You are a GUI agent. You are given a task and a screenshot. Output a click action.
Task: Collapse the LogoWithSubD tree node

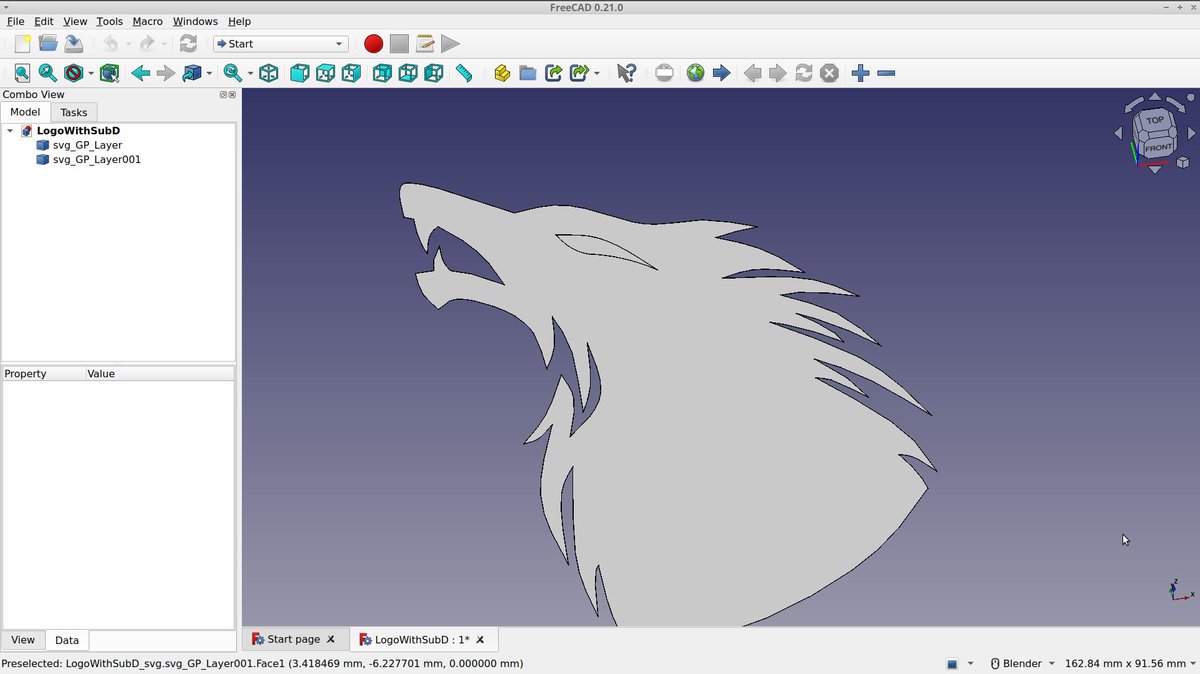[10, 130]
